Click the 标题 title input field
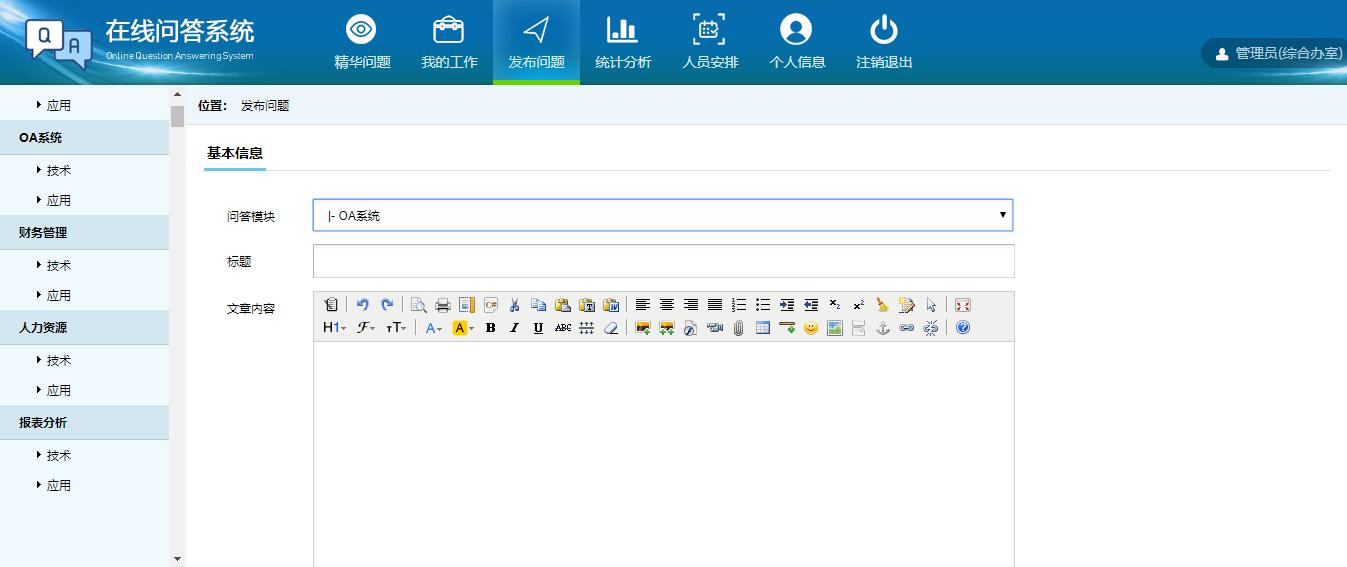Viewport: 1347px width, 567px height. [663, 261]
